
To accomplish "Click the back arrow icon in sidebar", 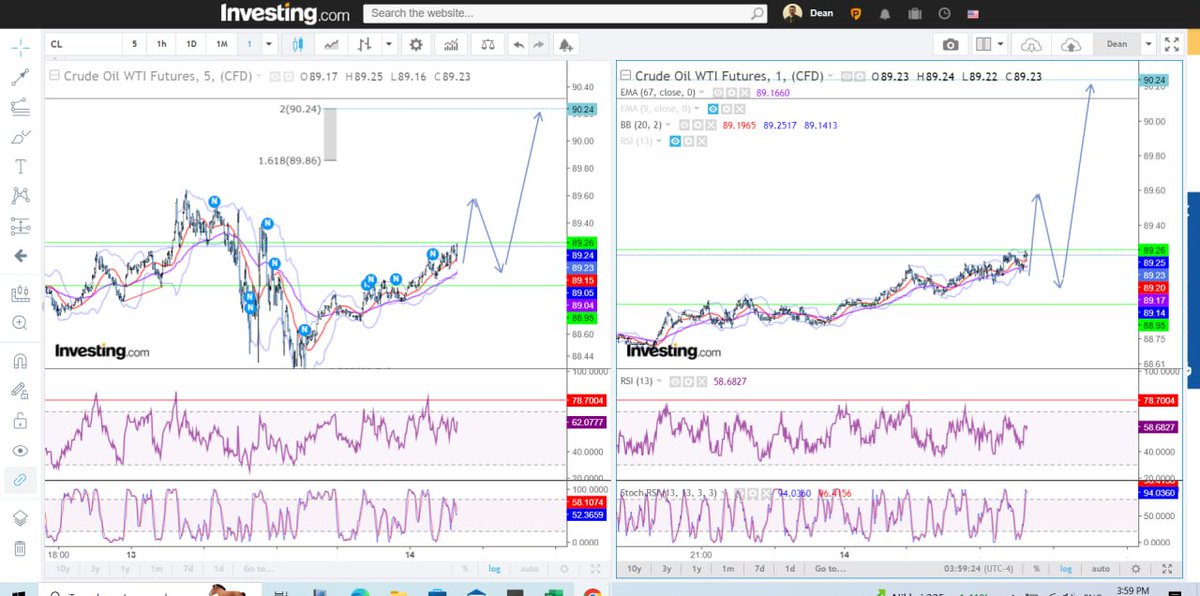I will click(x=20, y=256).
